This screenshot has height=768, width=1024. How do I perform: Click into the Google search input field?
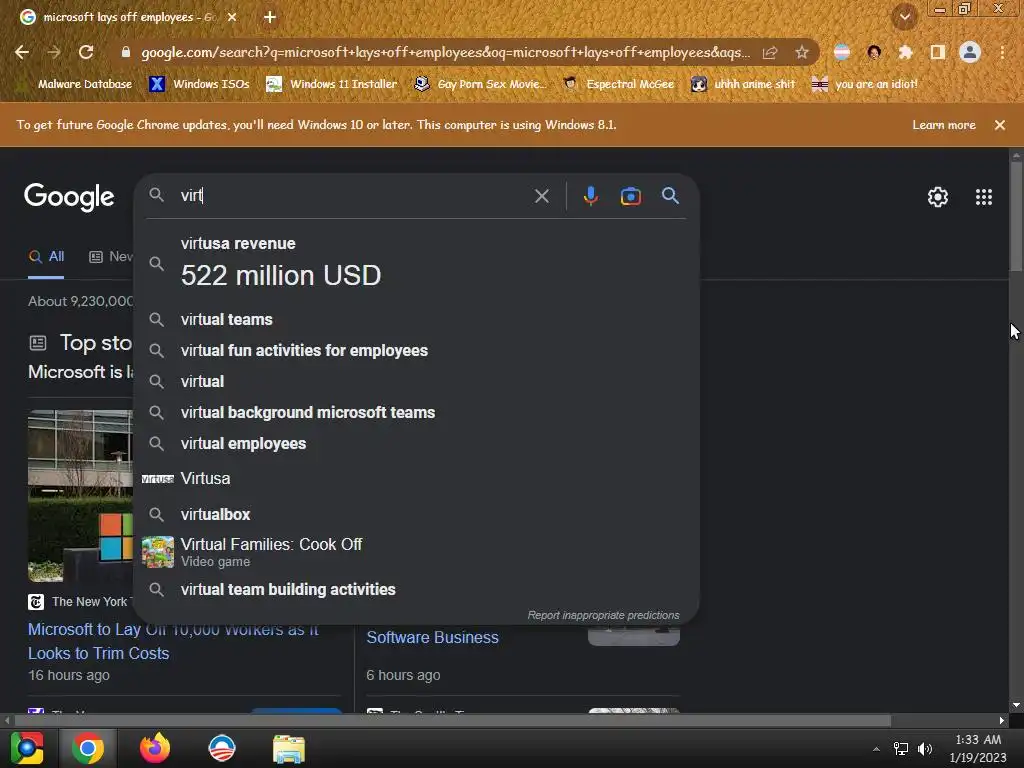tap(353, 196)
